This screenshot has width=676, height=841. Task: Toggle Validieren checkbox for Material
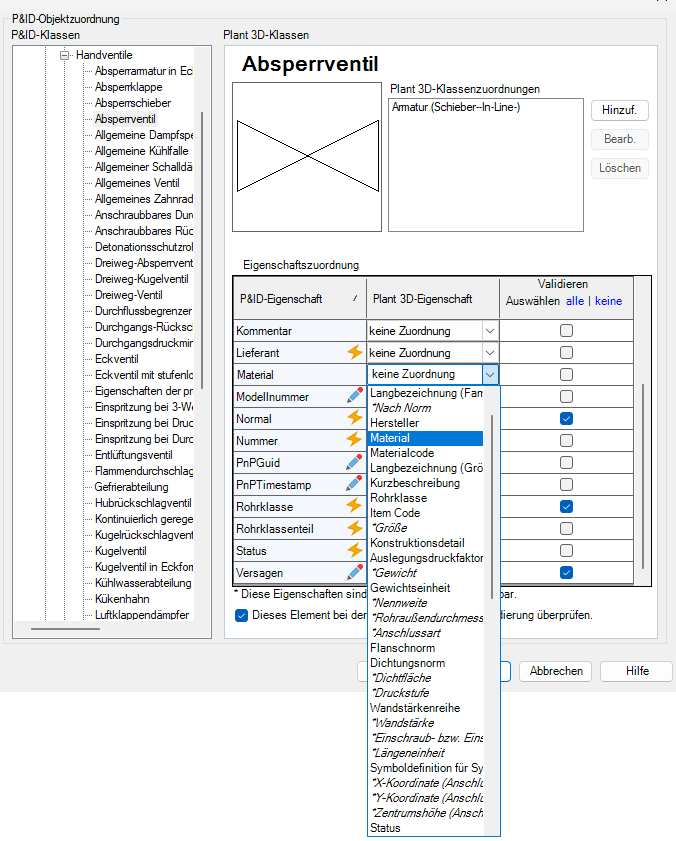(566, 374)
